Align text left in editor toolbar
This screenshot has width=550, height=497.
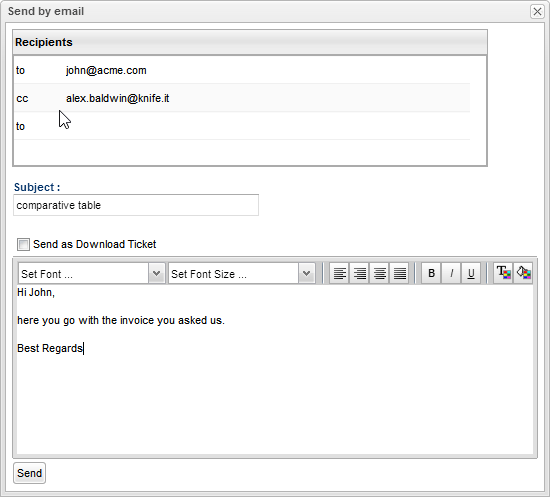pos(339,273)
